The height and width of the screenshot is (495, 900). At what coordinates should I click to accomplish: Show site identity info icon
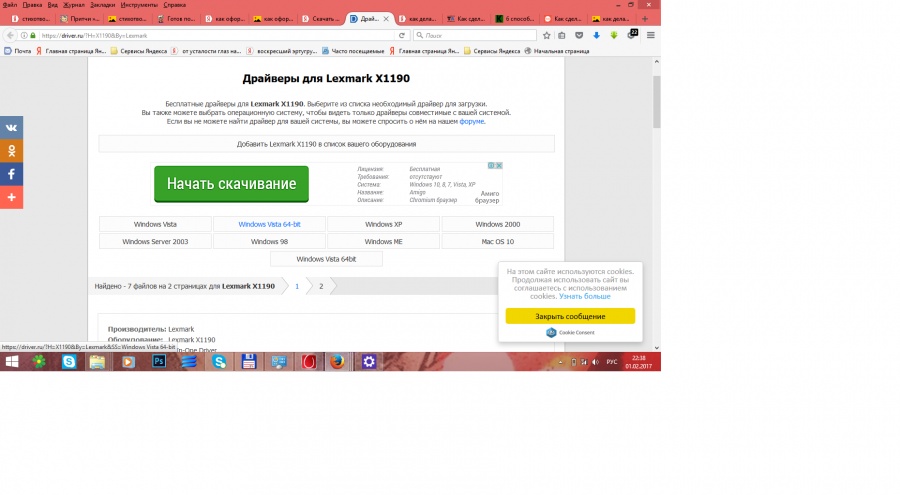(24, 36)
